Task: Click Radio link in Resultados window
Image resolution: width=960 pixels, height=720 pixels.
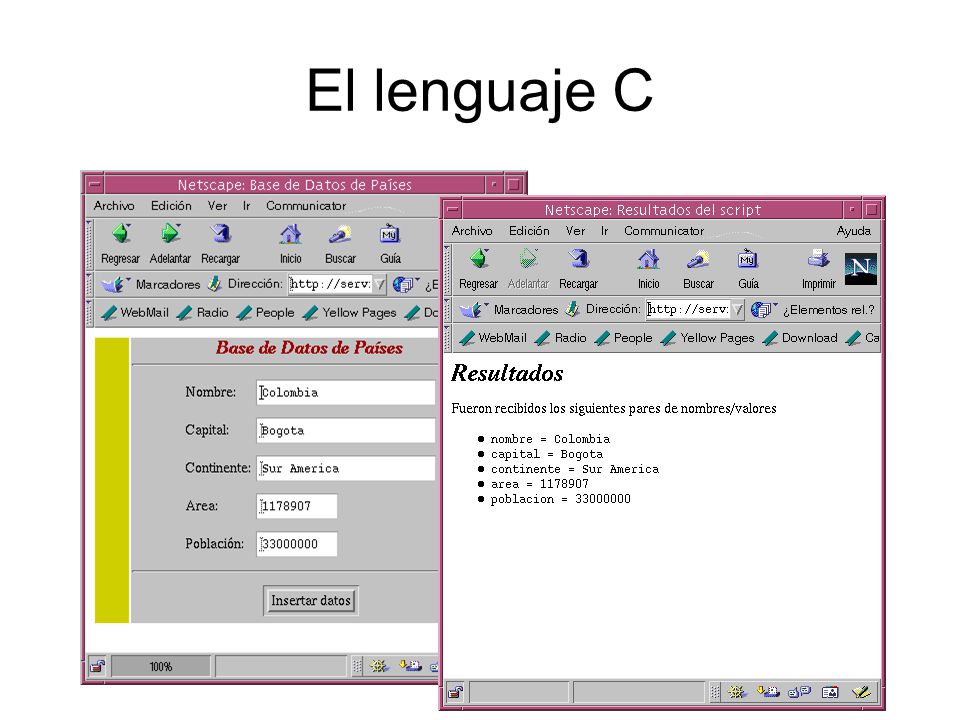Action: coord(561,338)
